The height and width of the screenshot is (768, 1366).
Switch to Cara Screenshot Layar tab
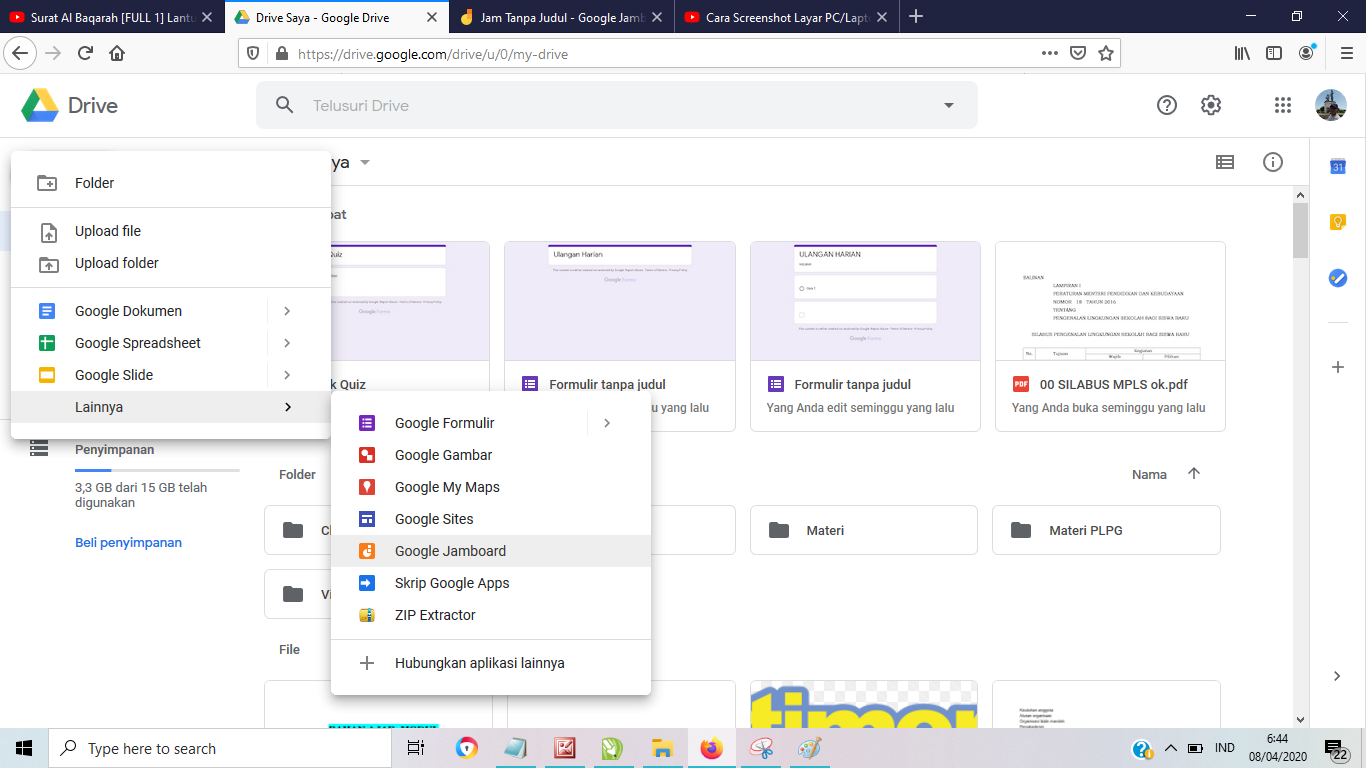tap(787, 17)
